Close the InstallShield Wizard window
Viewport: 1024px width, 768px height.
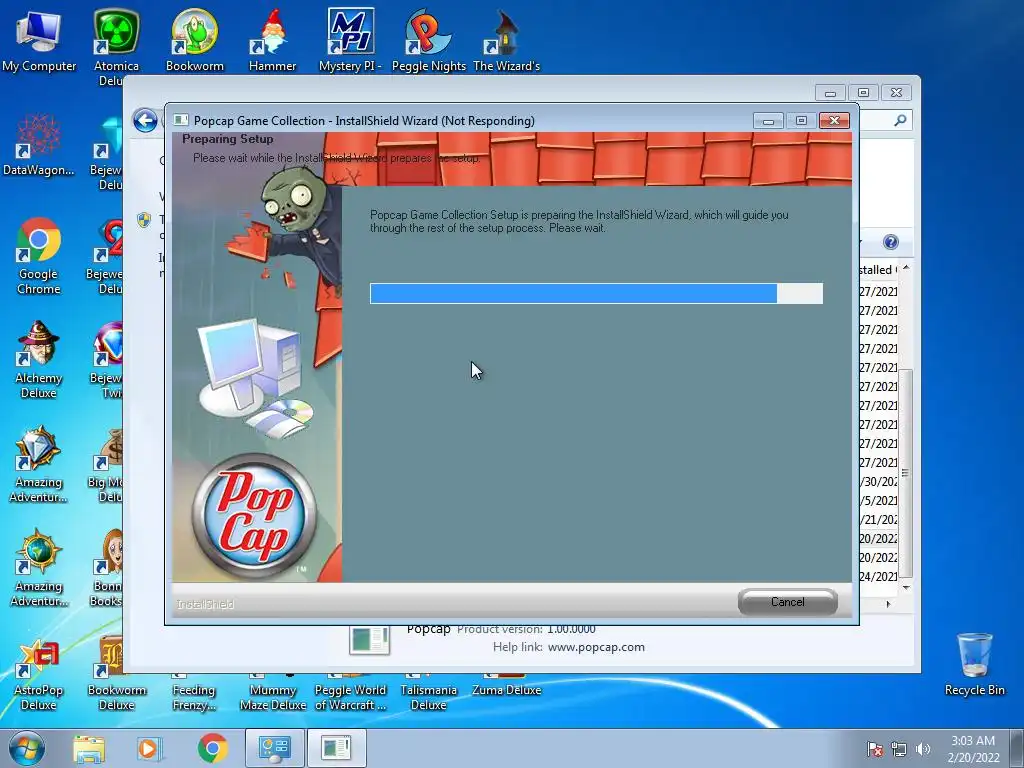(835, 121)
